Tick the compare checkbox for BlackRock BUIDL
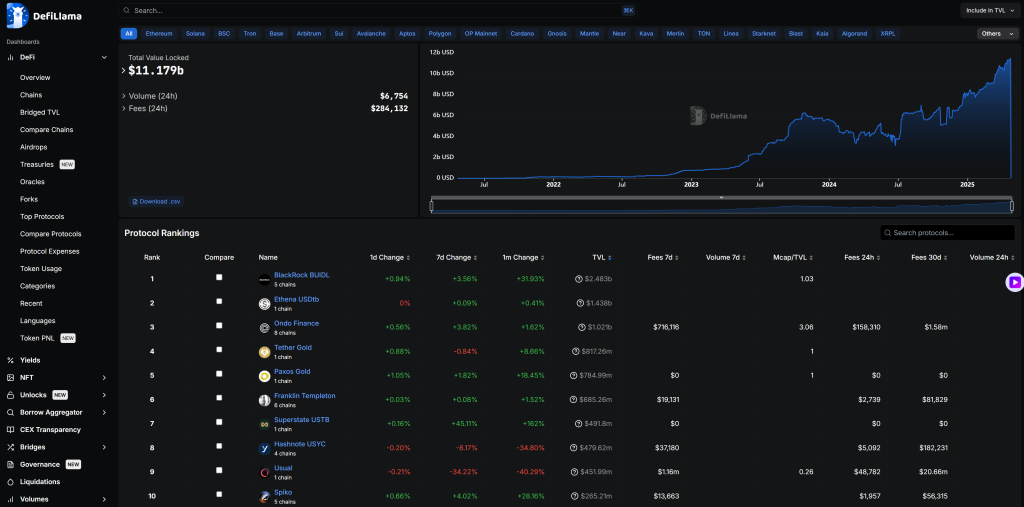Viewport: 1024px width, 507px height. pos(219,277)
